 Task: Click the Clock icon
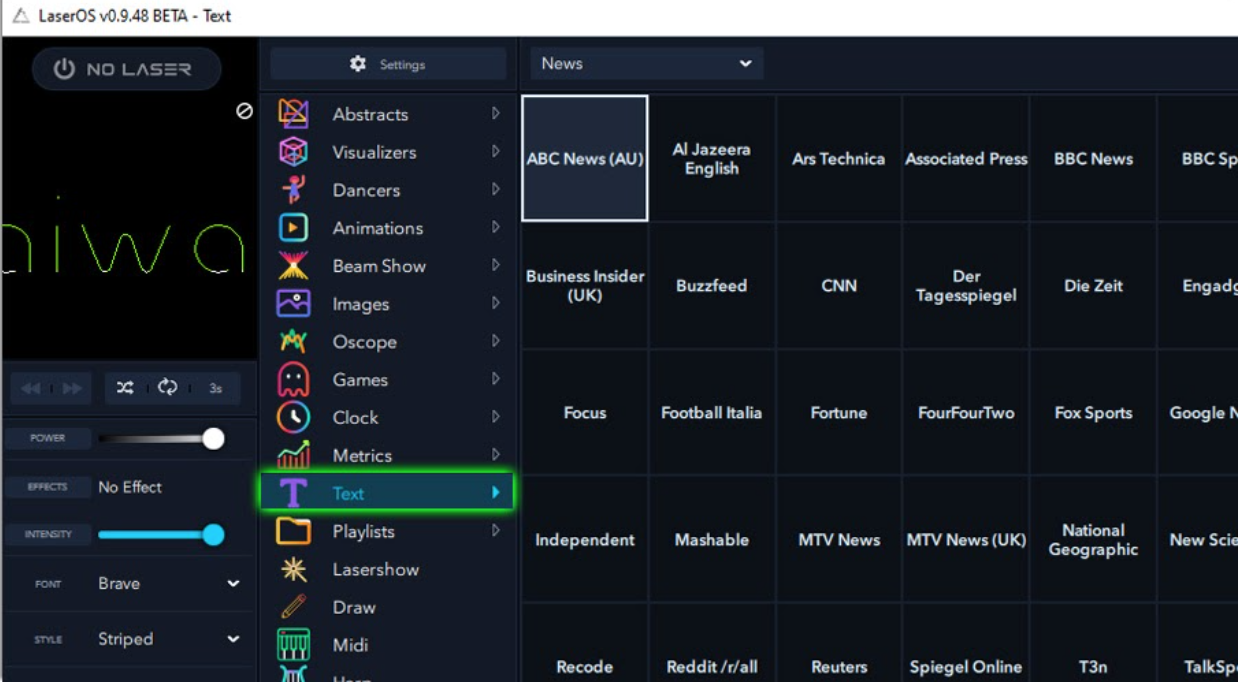[x=293, y=418]
